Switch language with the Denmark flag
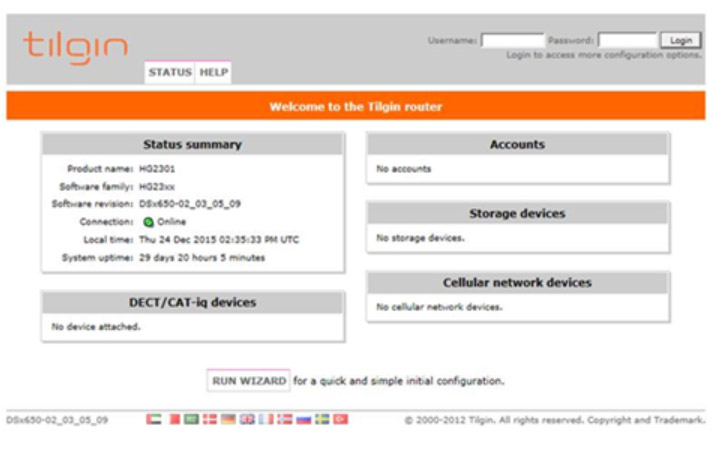Screen dimensions: 712x450 210,419
